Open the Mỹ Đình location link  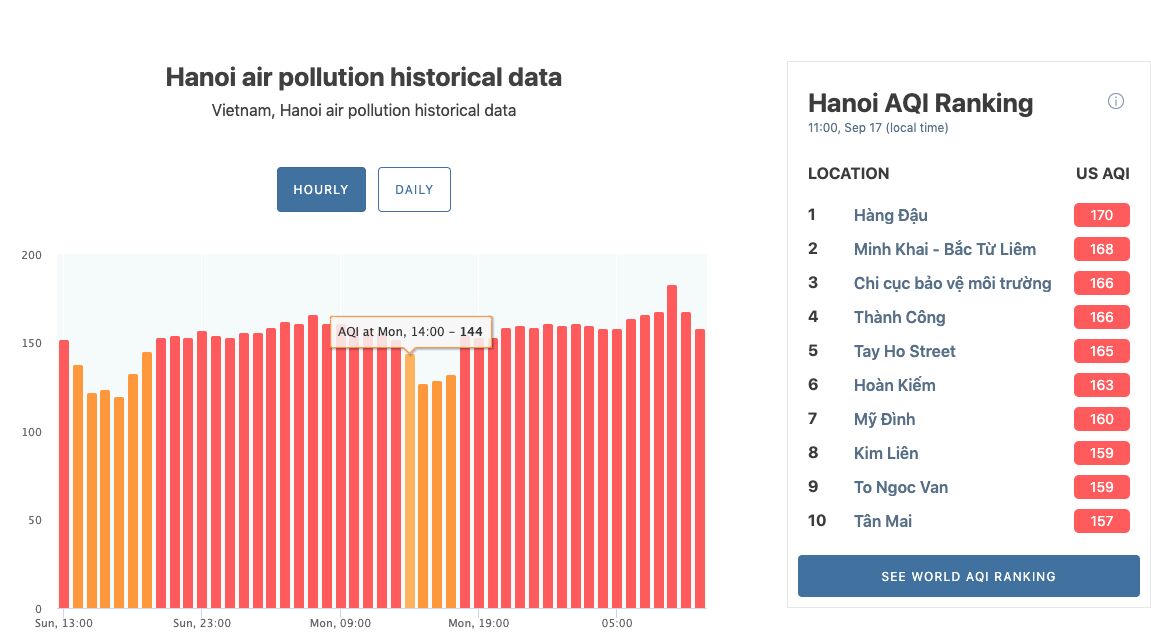[x=884, y=419]
